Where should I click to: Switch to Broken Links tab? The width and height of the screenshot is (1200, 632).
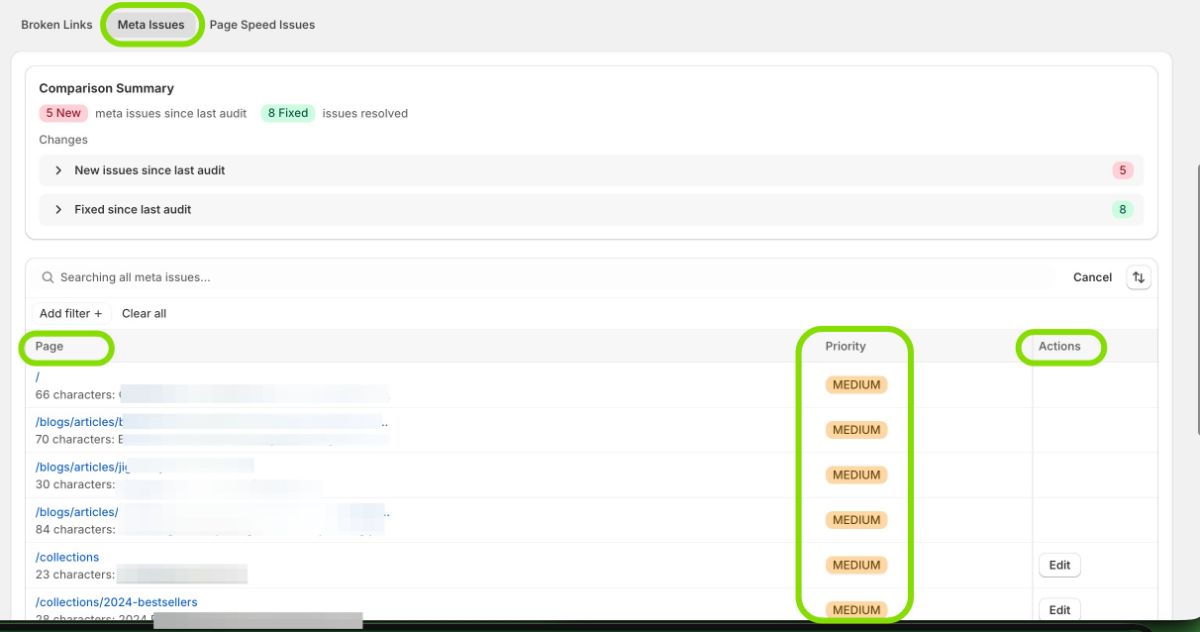[56, 25]
